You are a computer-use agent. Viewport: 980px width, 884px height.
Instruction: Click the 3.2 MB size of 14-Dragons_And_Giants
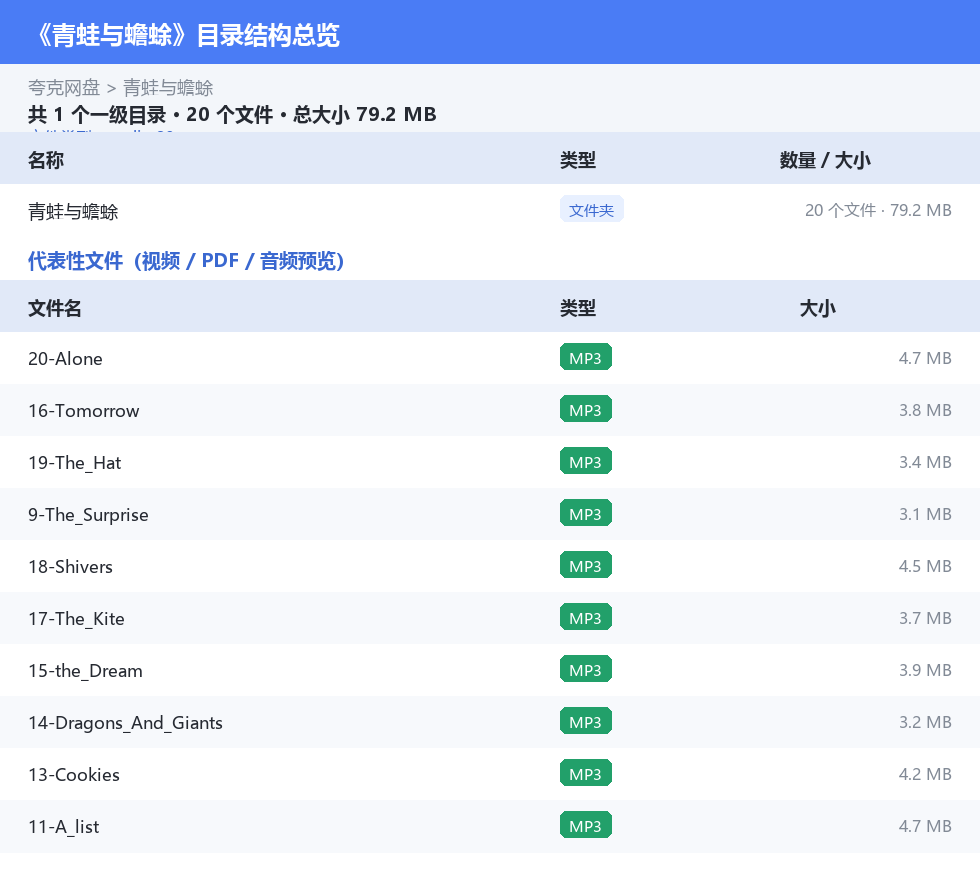[x=925, y=721]
